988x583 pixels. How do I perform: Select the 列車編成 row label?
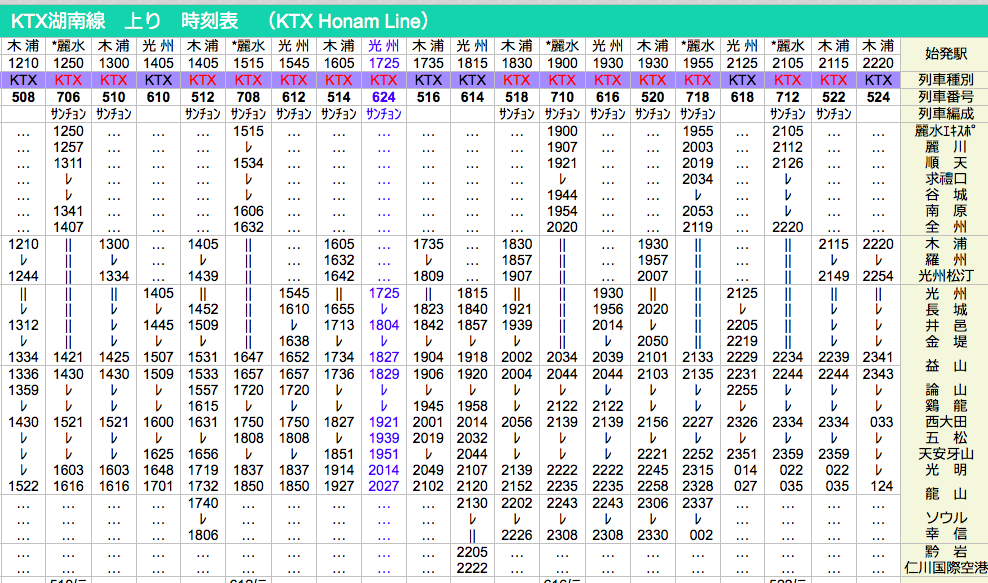point(946,114)
